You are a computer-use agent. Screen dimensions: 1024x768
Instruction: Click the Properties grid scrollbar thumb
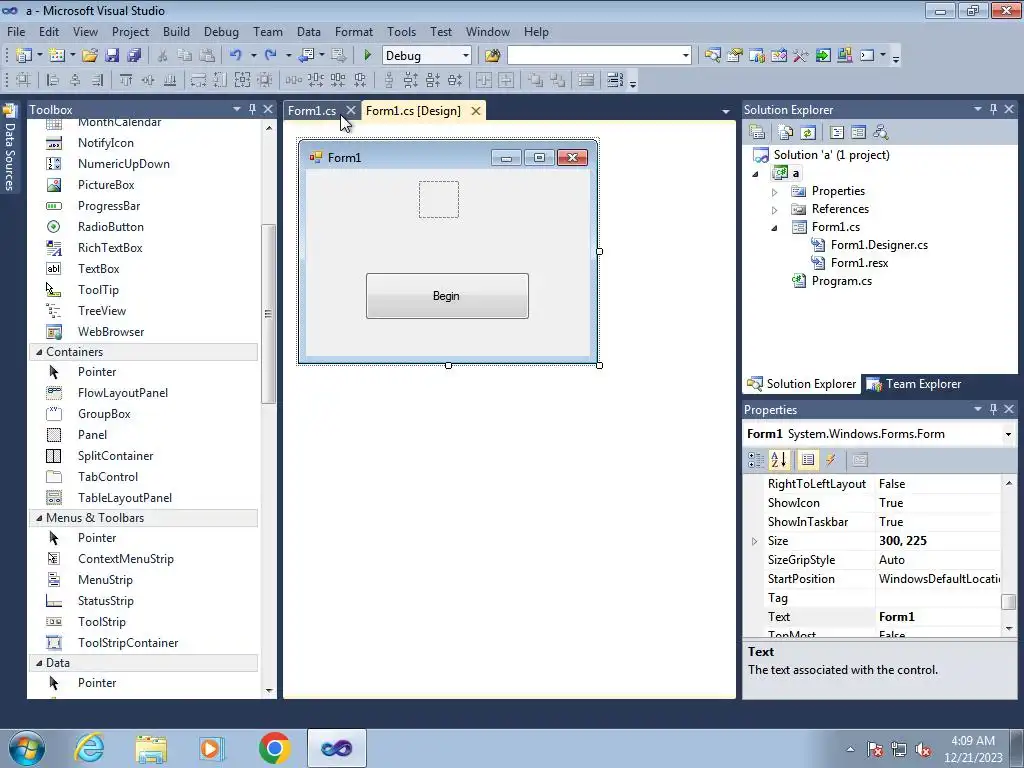[x=1008, y=601]
